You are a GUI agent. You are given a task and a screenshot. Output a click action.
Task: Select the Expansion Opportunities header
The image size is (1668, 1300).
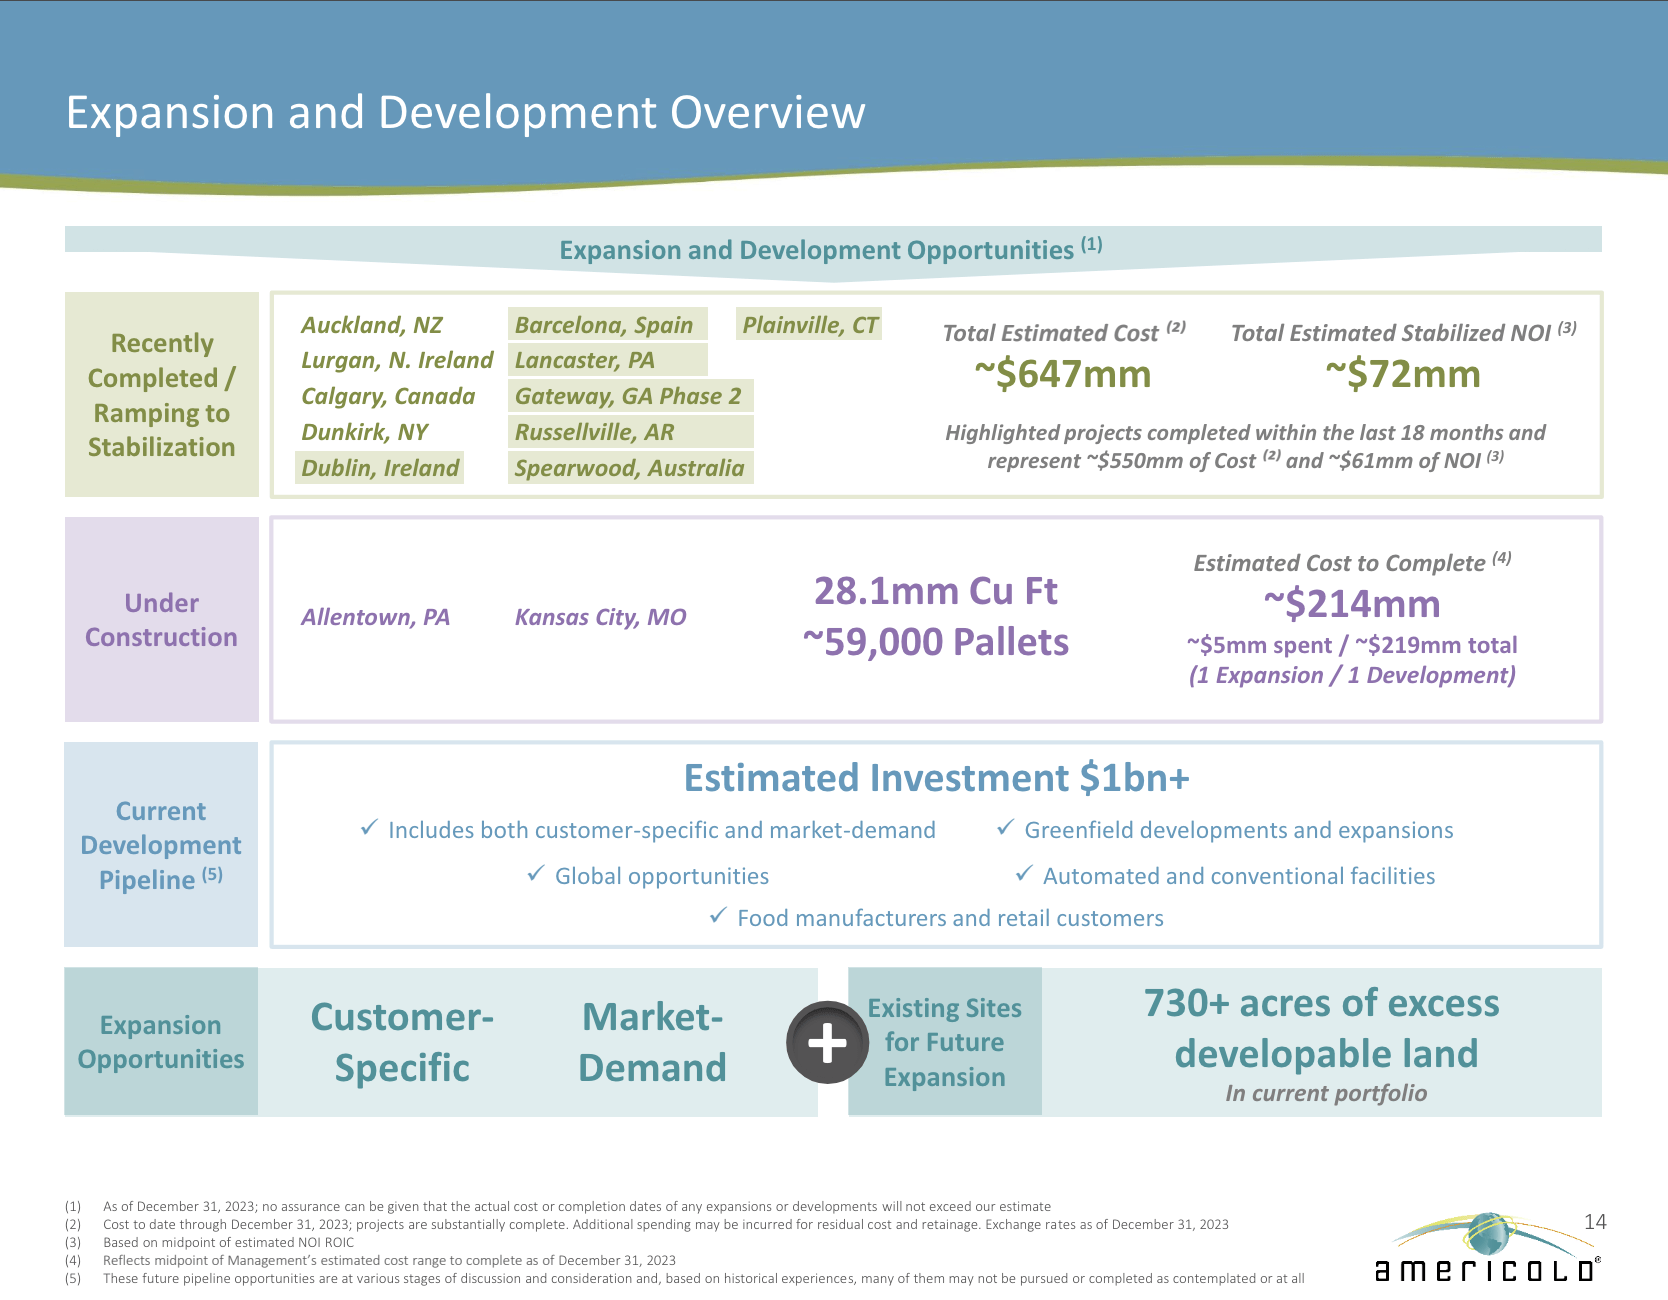click(x=161, y=1041)
